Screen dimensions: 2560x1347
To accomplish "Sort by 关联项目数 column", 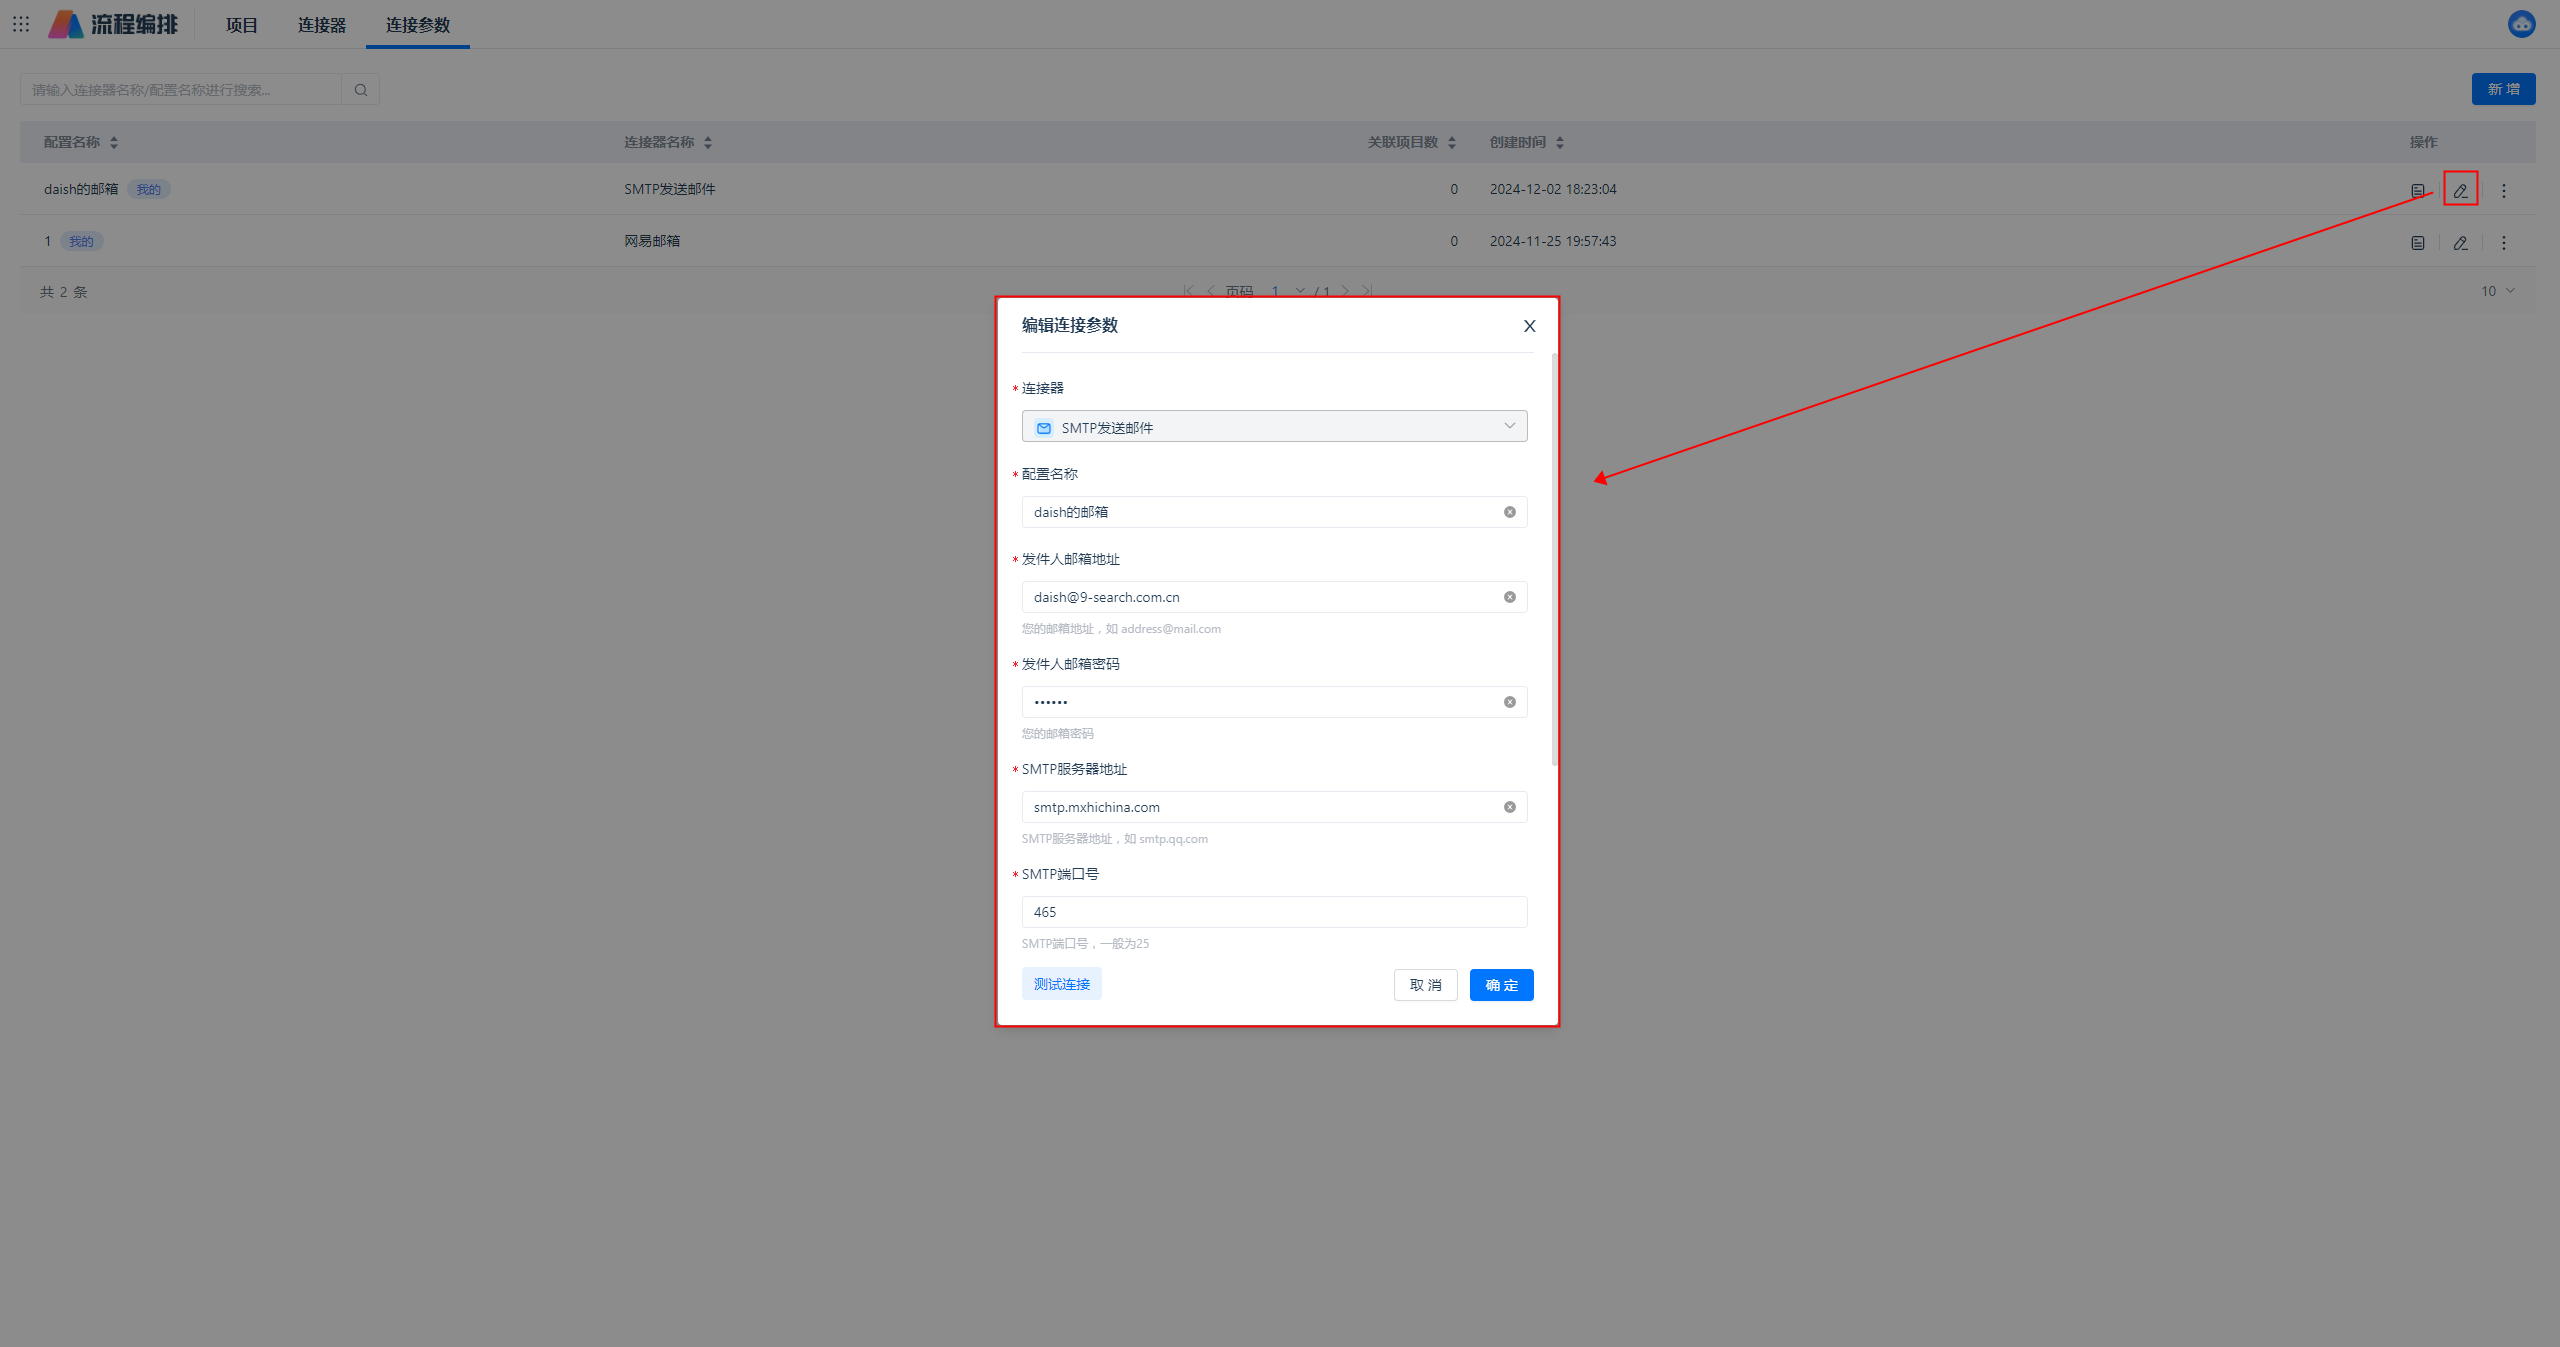I will (x=1452, y=143).
